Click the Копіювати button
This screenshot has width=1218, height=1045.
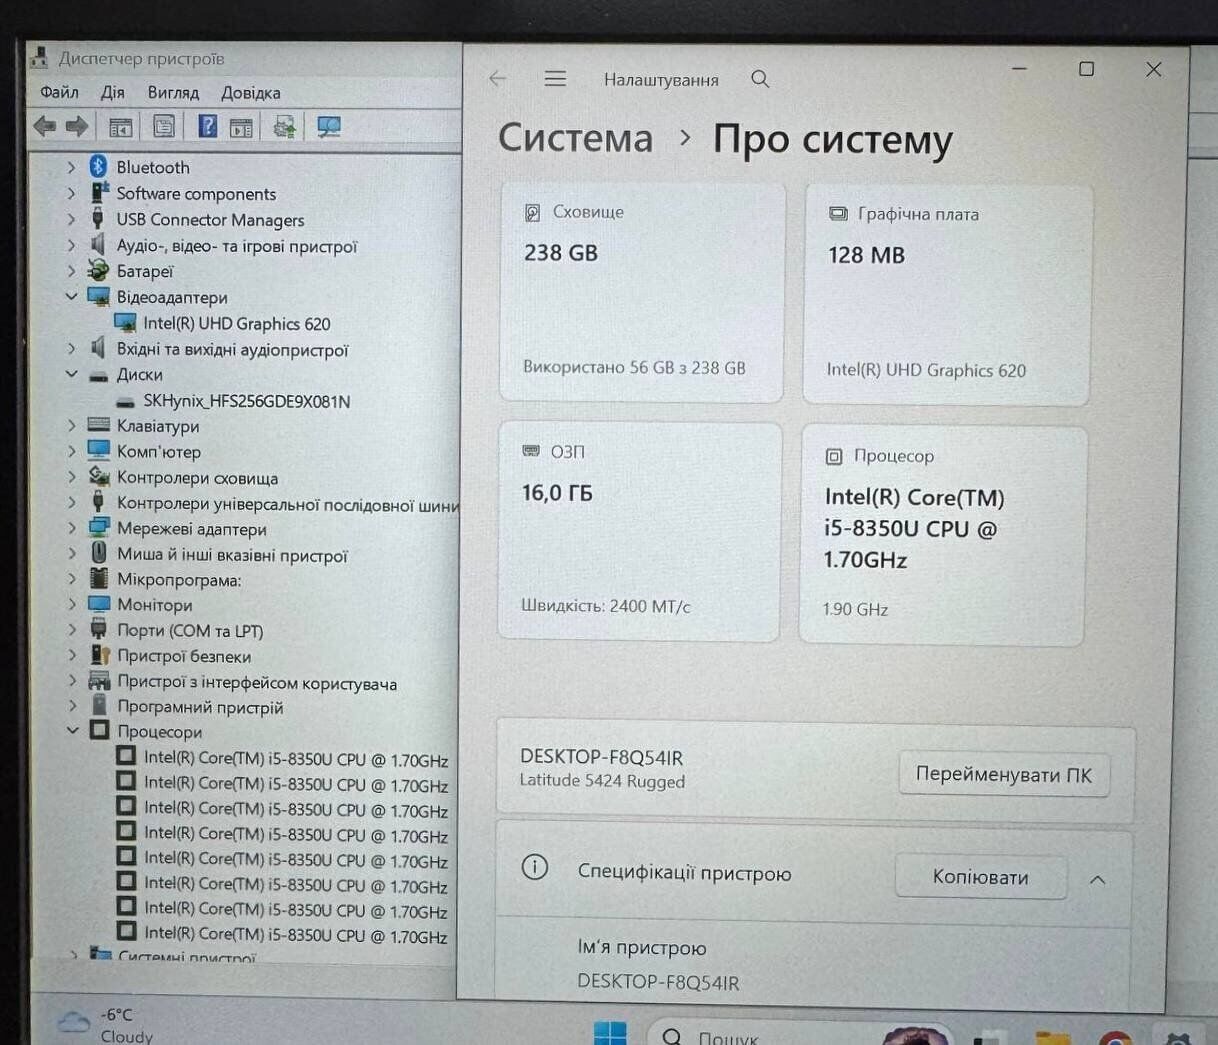[980, 877]
